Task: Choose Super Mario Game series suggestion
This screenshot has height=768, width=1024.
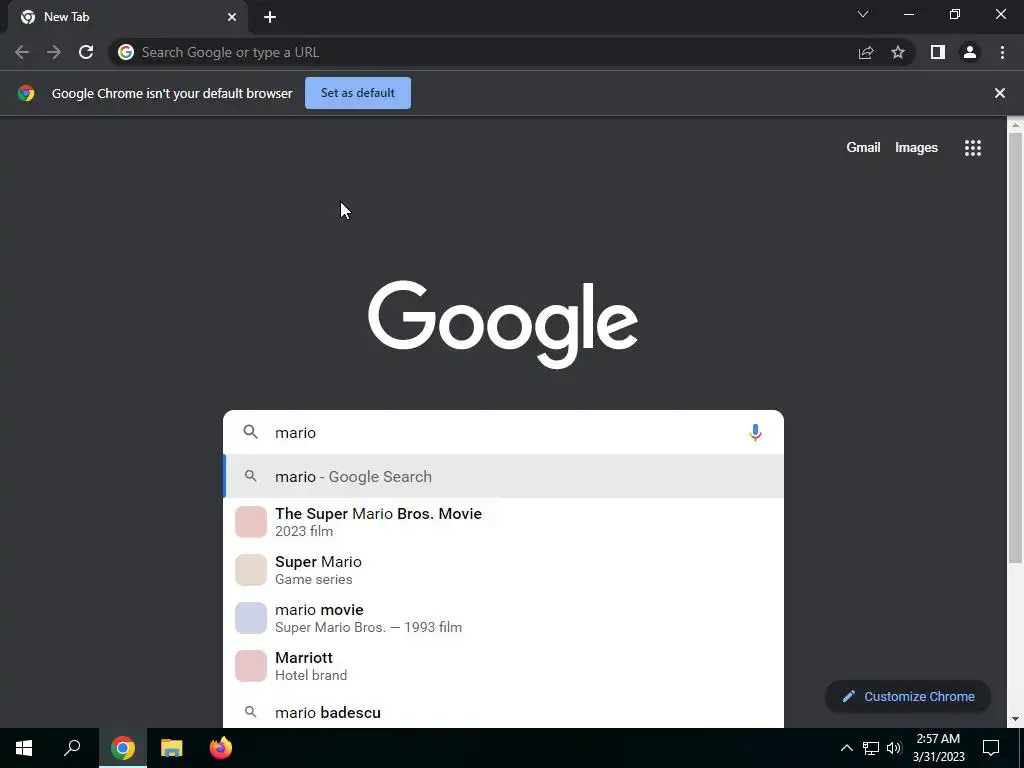Action: click(503, 570)
